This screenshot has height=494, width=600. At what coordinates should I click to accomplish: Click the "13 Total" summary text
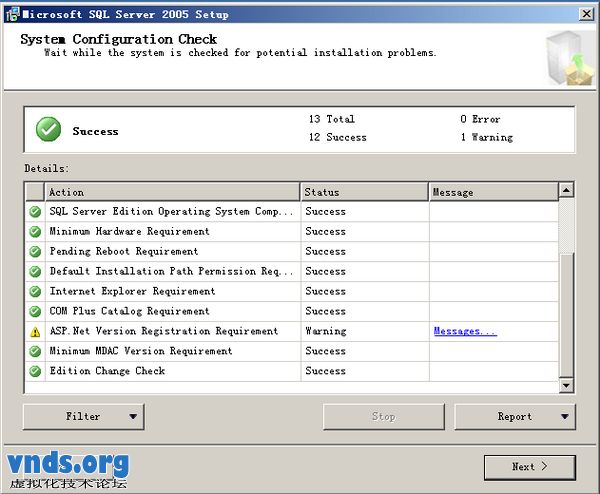coord(332,119)
